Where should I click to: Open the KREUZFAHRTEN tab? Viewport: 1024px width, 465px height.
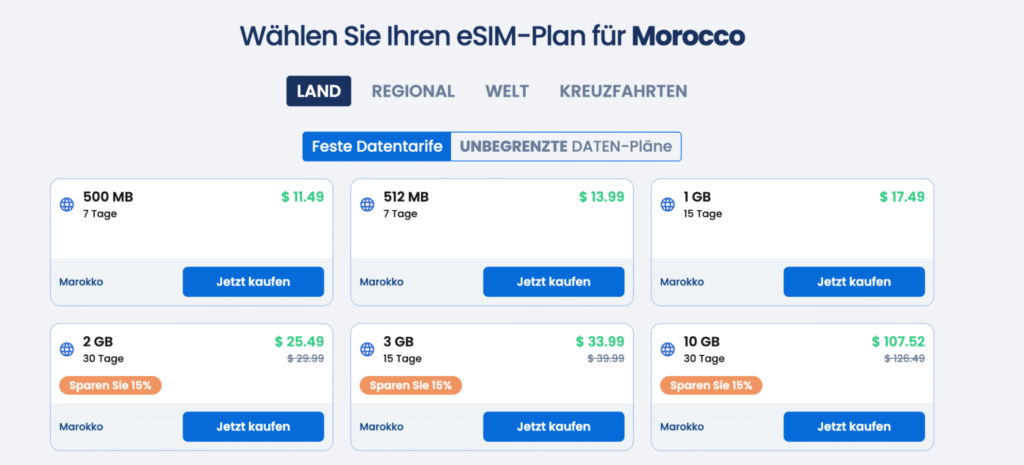(x=623, y=91)
